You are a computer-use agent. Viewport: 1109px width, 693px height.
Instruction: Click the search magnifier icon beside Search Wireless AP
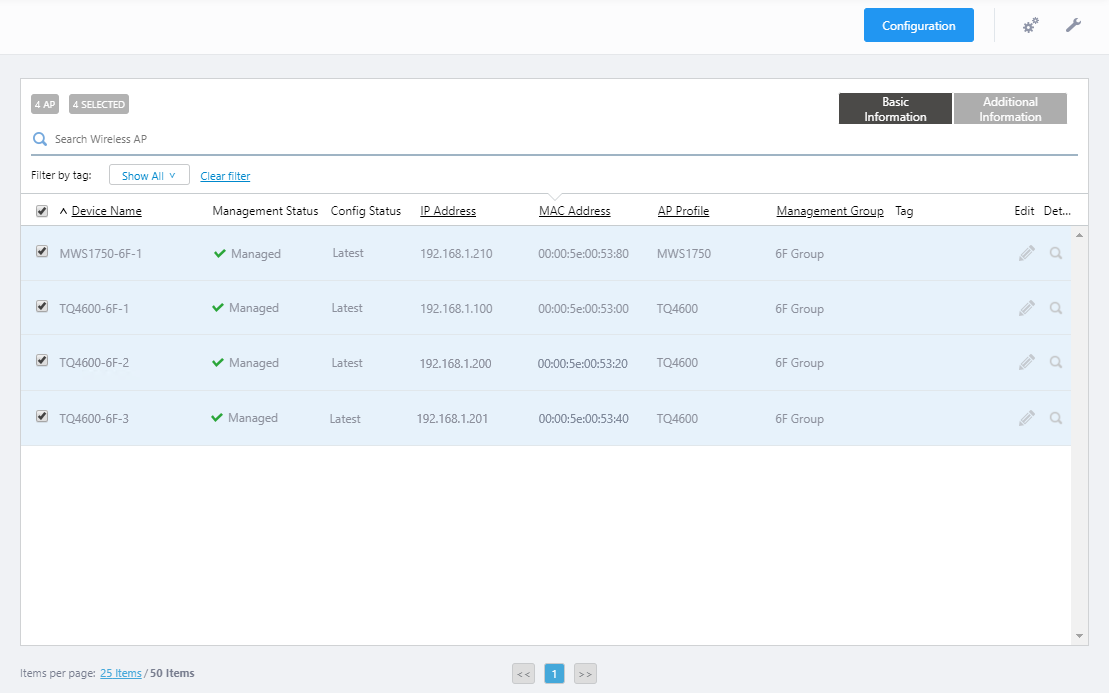click(40, 139)
